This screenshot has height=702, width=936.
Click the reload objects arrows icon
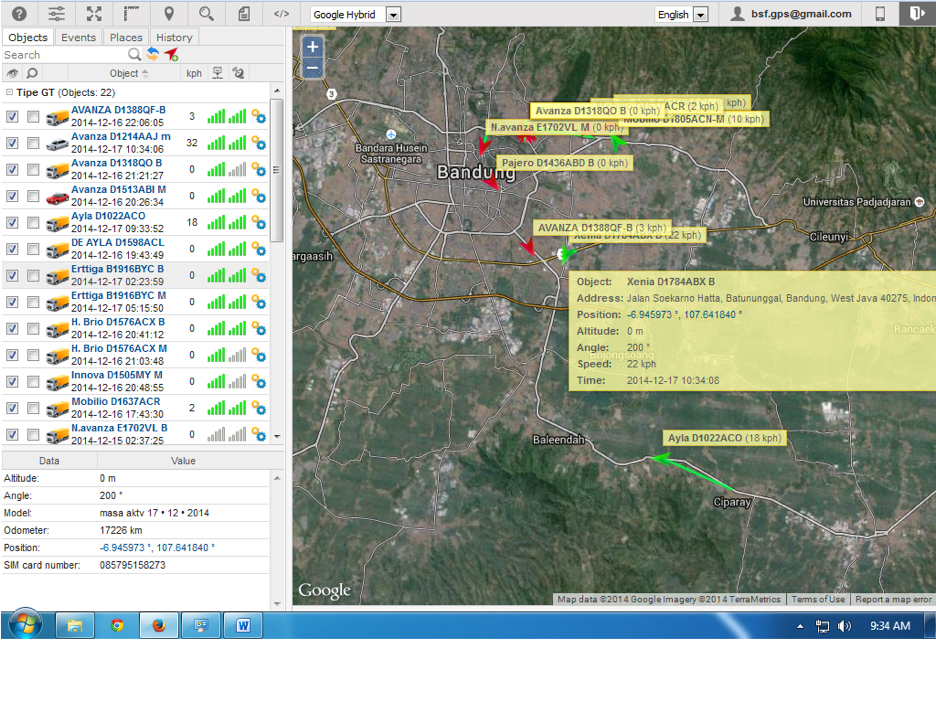click(x=153, y=54)
